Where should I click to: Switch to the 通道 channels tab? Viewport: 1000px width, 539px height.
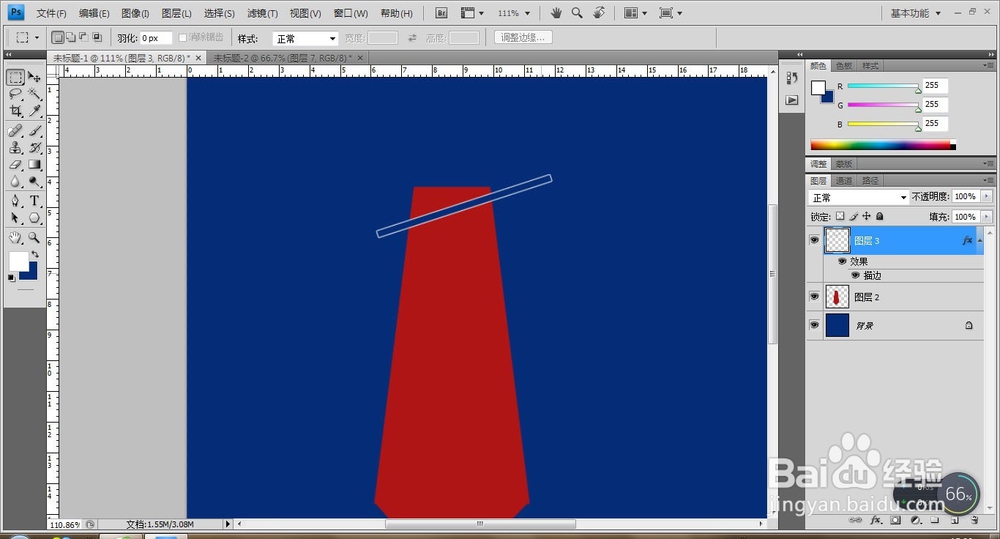pyautogui.click(x=844, y=181)
